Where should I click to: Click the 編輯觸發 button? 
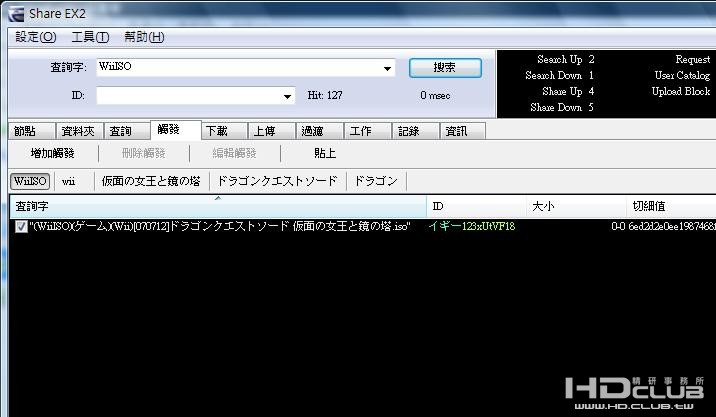[235, 153]
